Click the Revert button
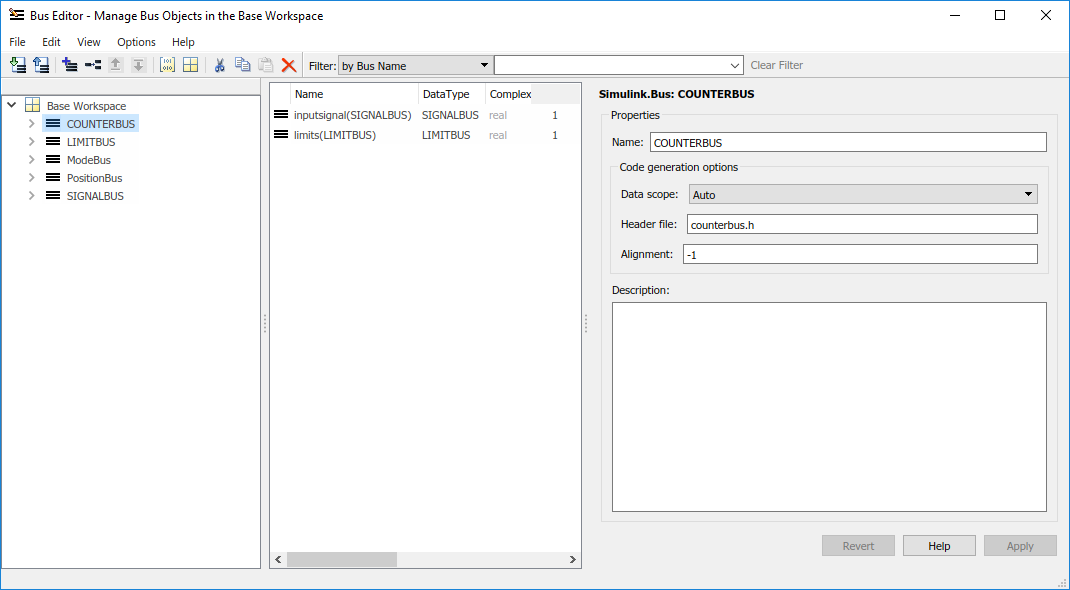 tap(858, 546)
